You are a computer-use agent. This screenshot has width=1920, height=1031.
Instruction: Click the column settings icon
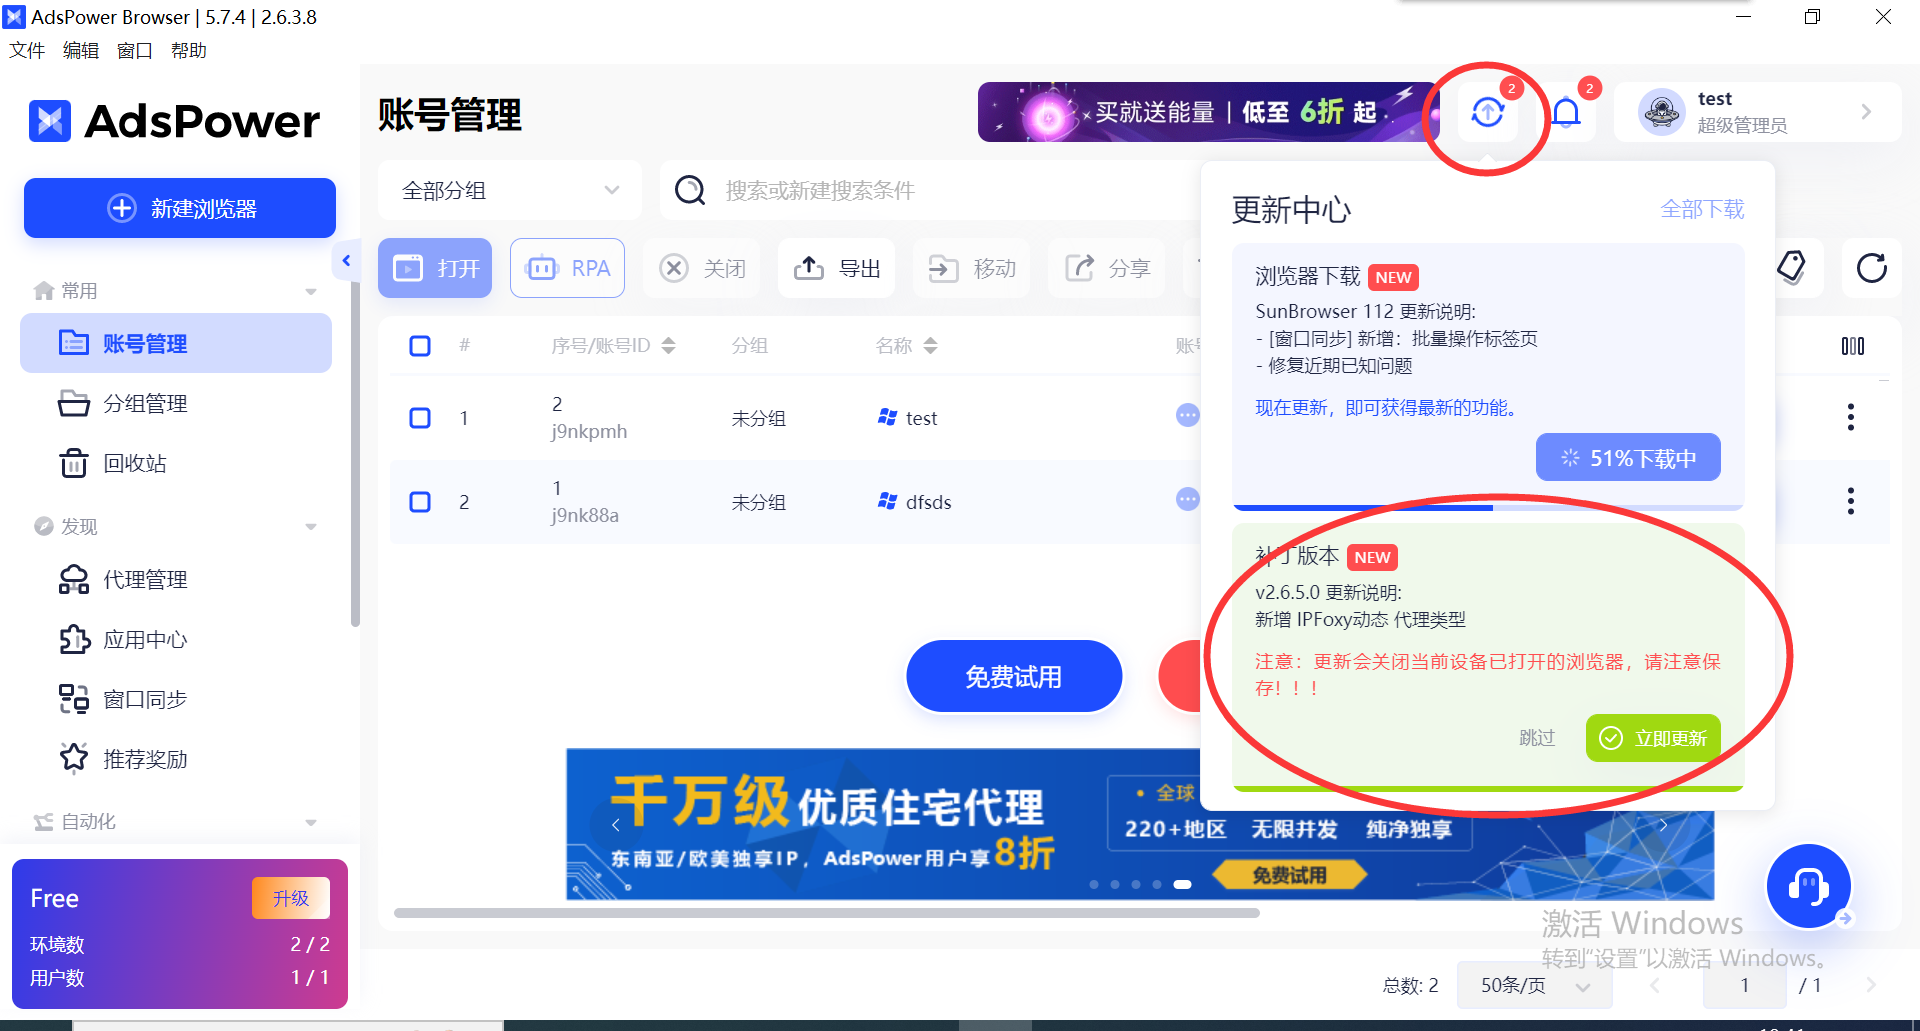1852,346
